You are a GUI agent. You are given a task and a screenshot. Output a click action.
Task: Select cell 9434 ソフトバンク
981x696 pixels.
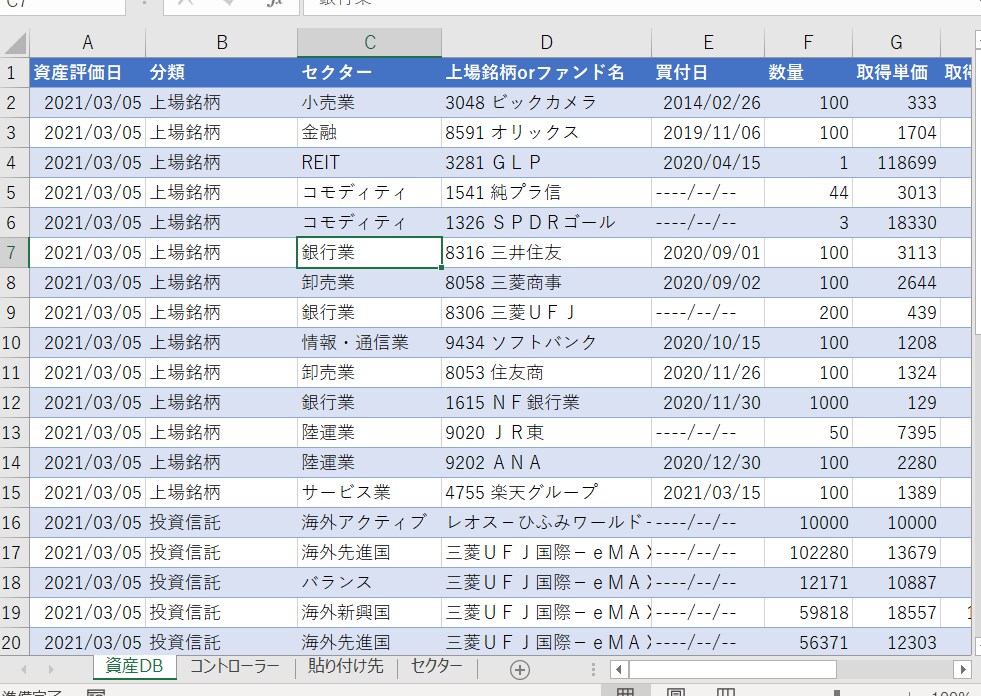(x=546, y=343)
